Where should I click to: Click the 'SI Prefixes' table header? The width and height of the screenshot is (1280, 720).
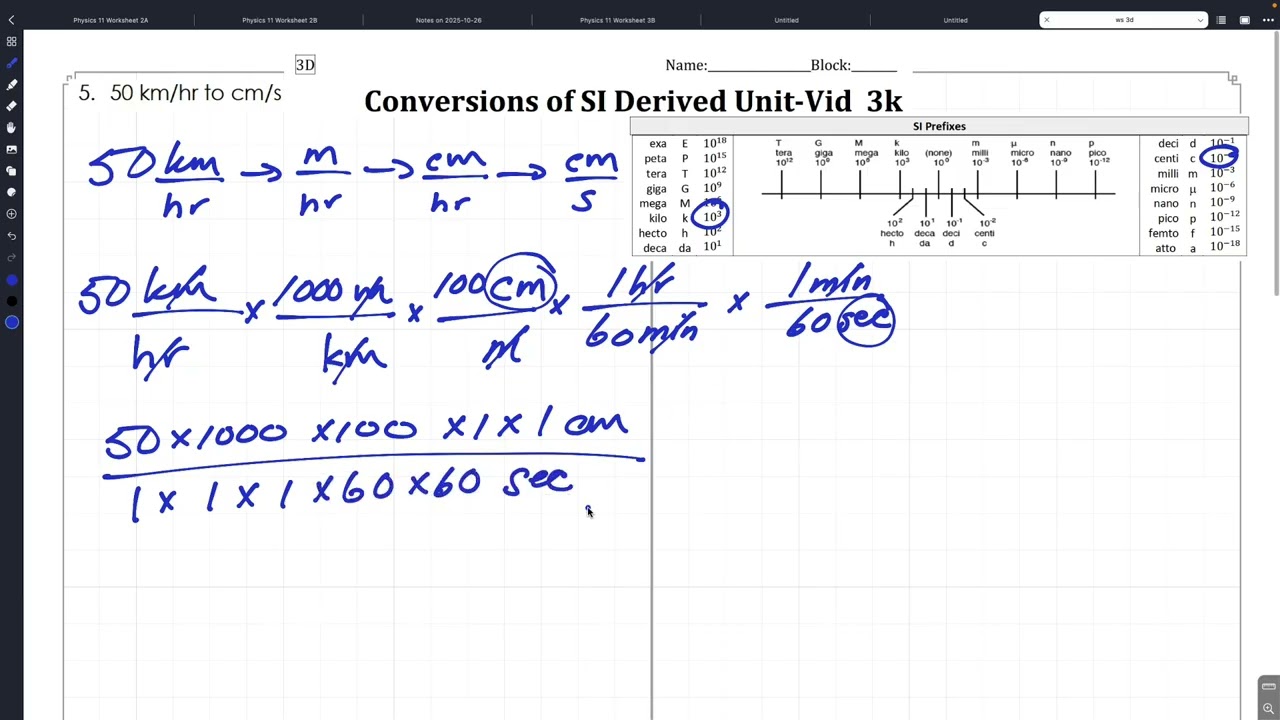pos(939,126)
